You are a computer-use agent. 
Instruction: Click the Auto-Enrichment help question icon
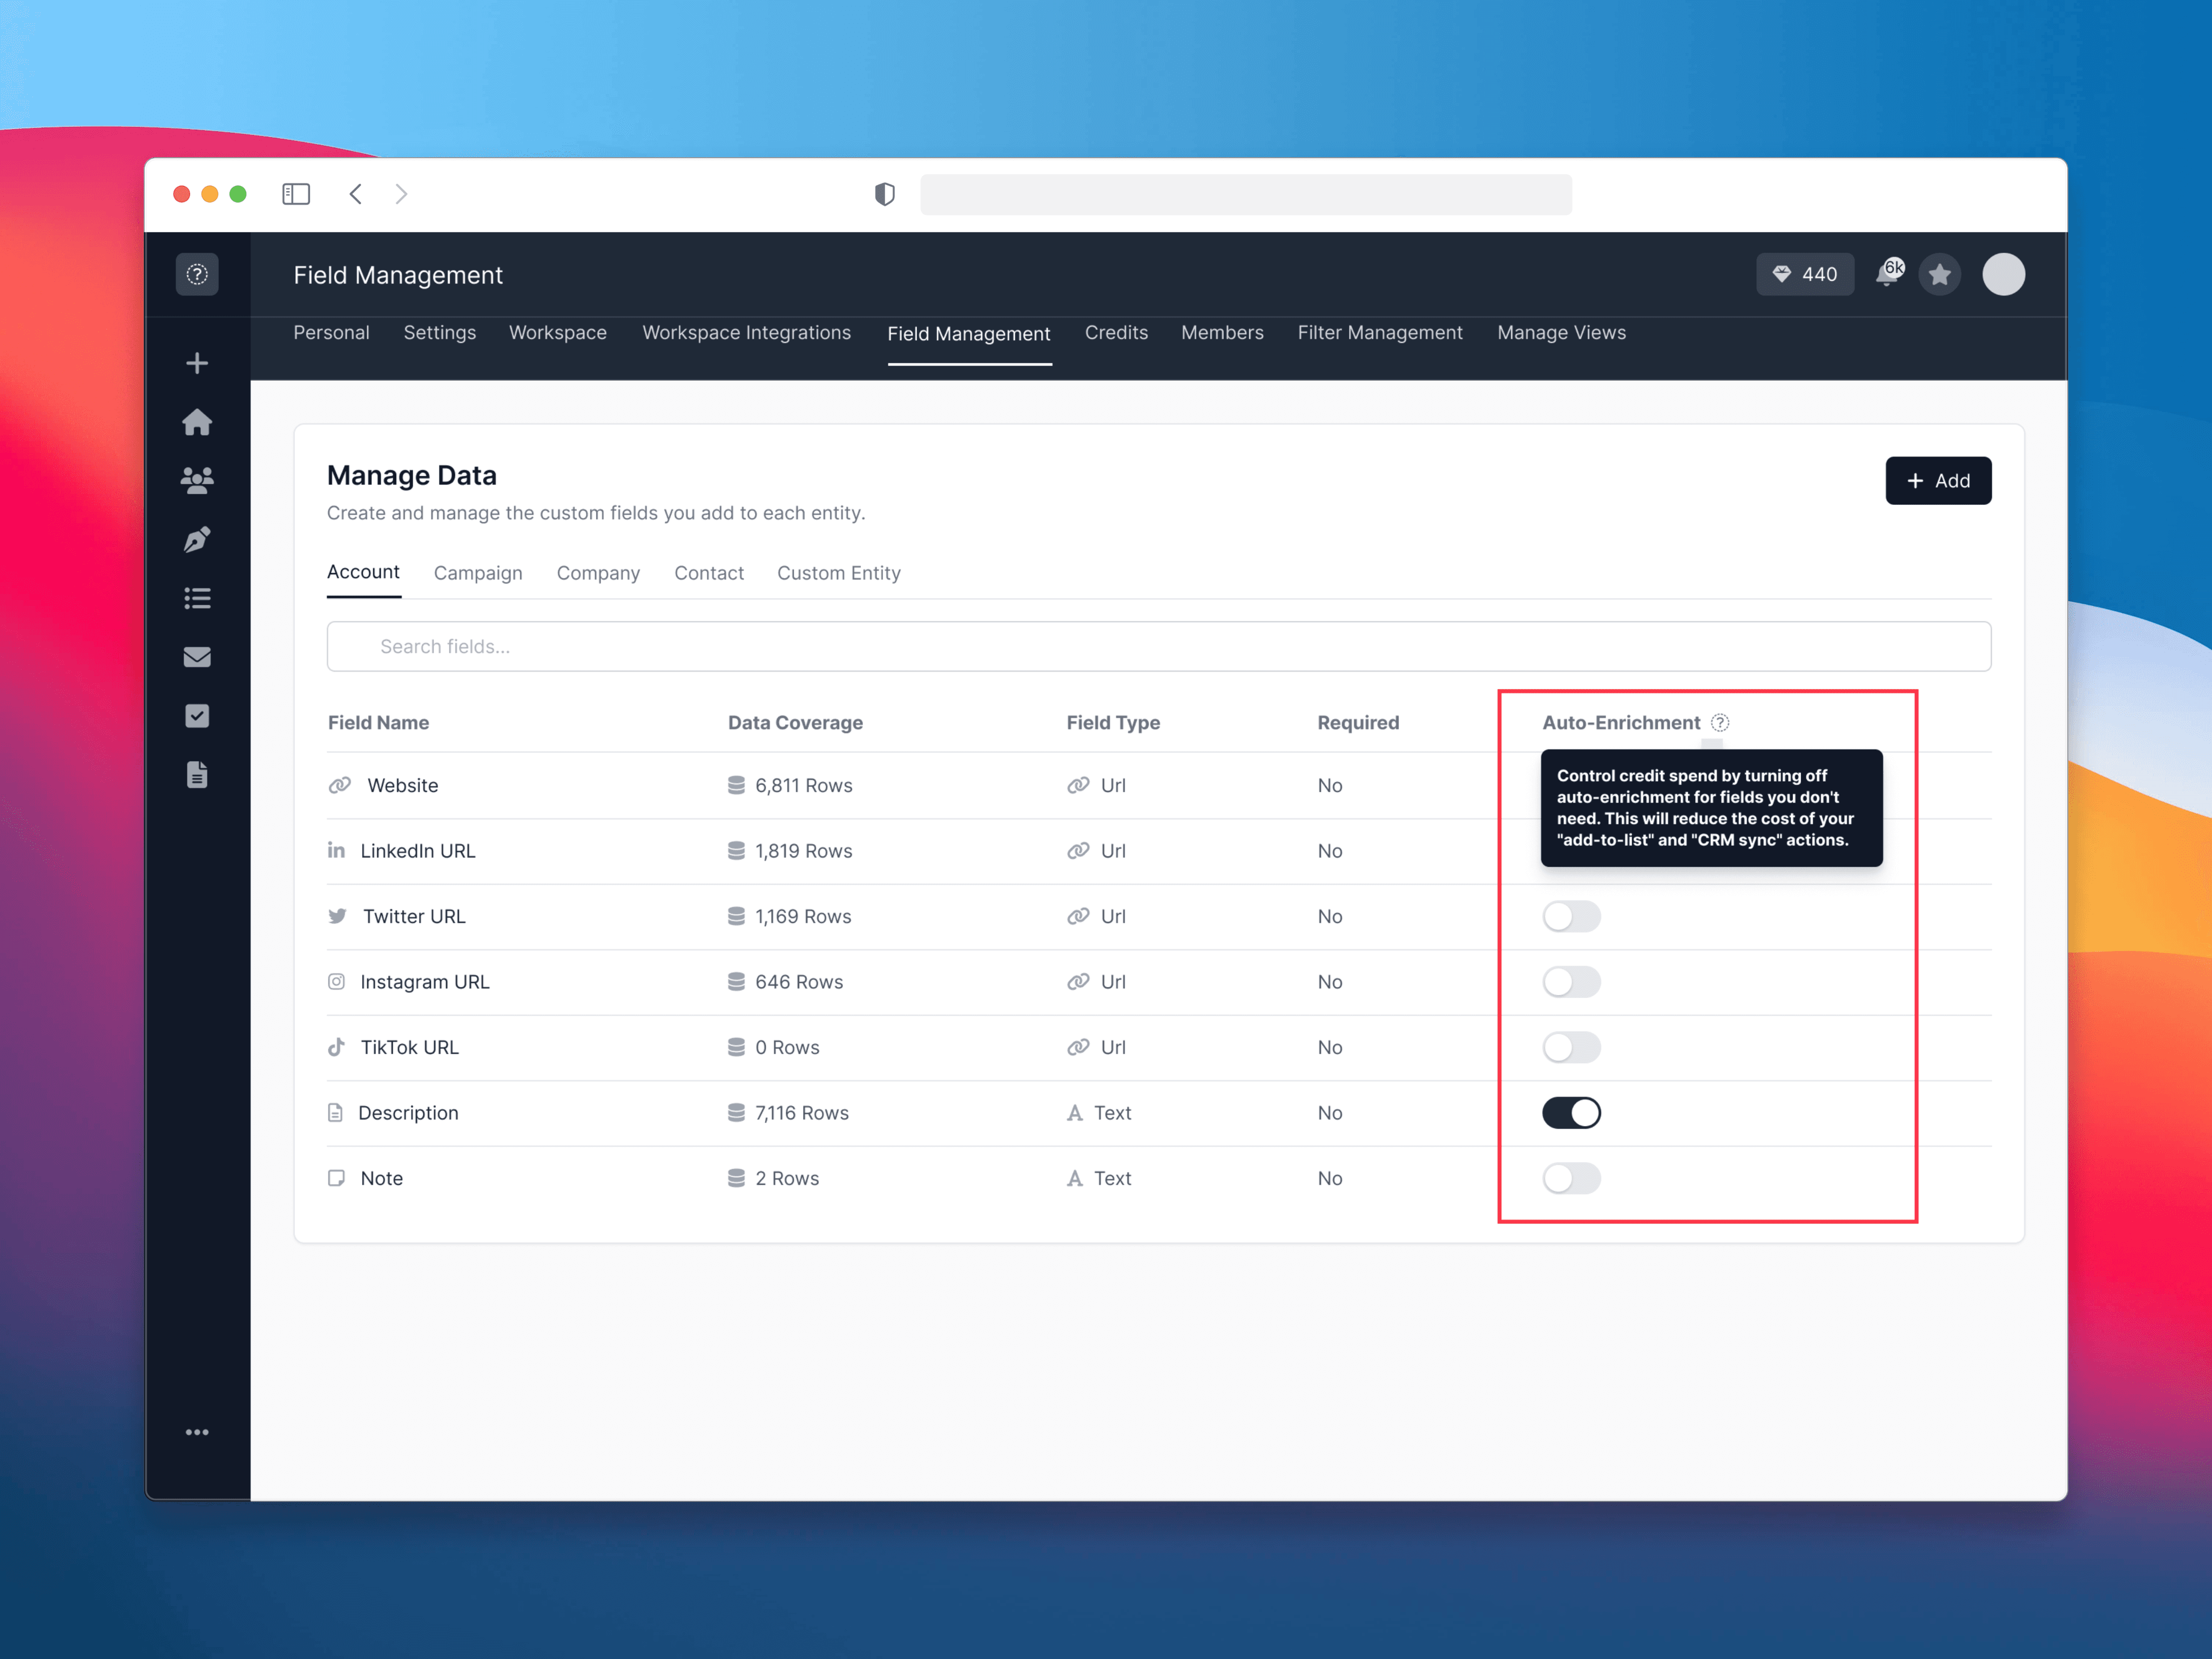pos(1720,722)
